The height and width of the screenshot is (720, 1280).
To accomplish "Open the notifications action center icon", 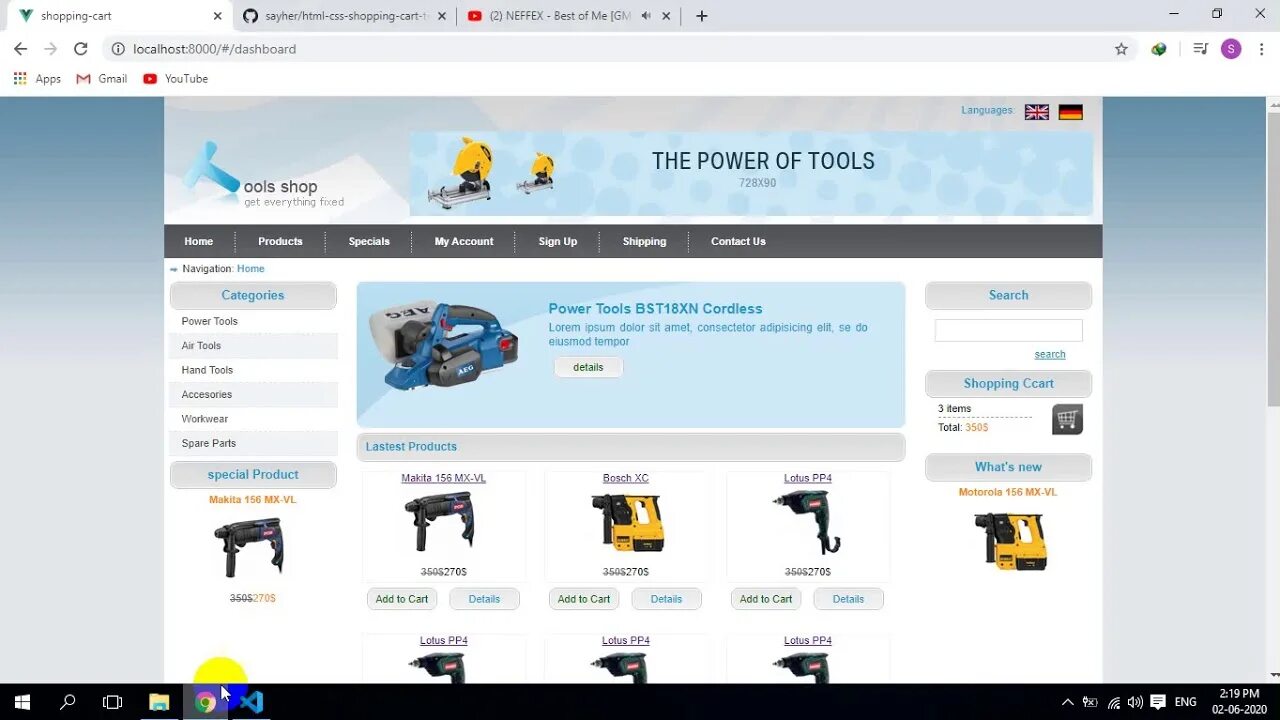I will coord(1158,702).
